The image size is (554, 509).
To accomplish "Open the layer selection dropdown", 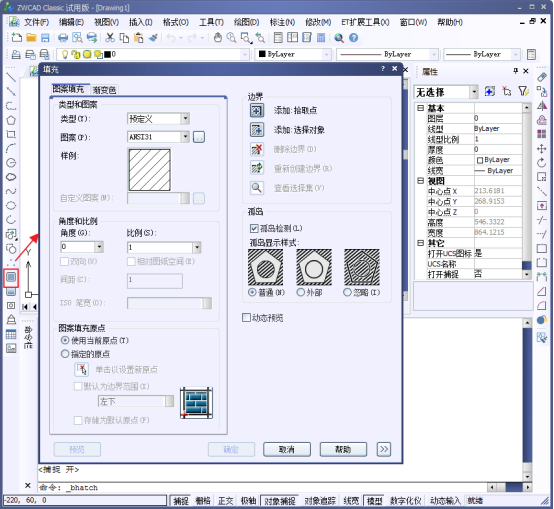I will pos(245,54).
